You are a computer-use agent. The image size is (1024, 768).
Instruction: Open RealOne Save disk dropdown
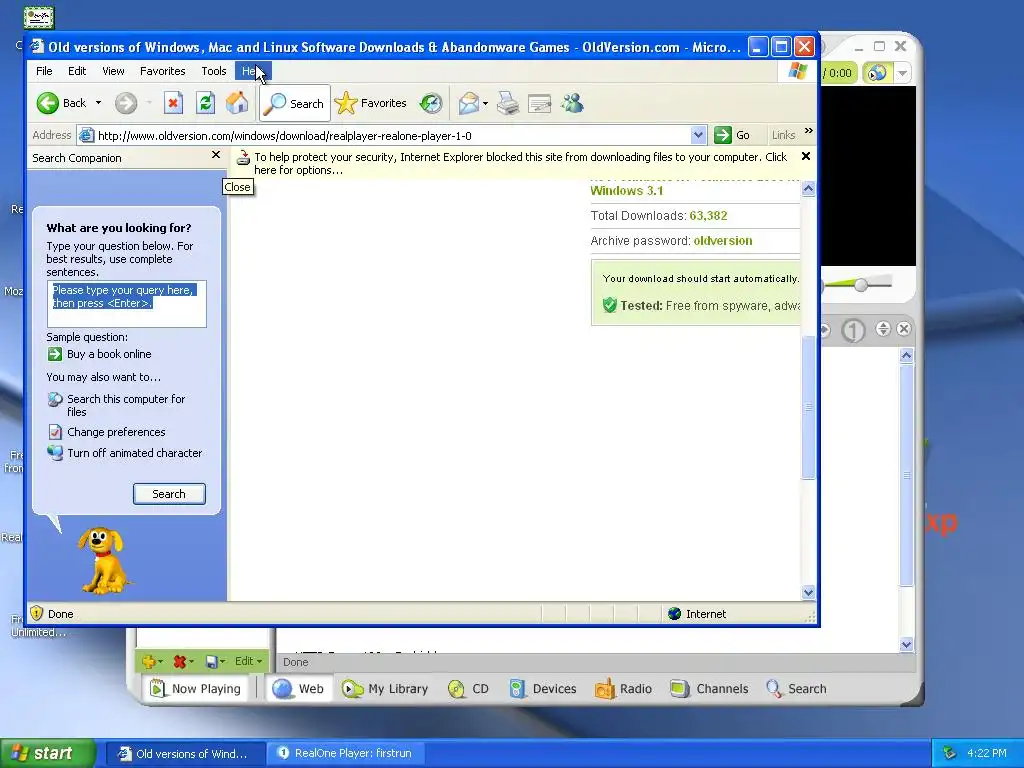pyautogui.click(x=215, y=662)
